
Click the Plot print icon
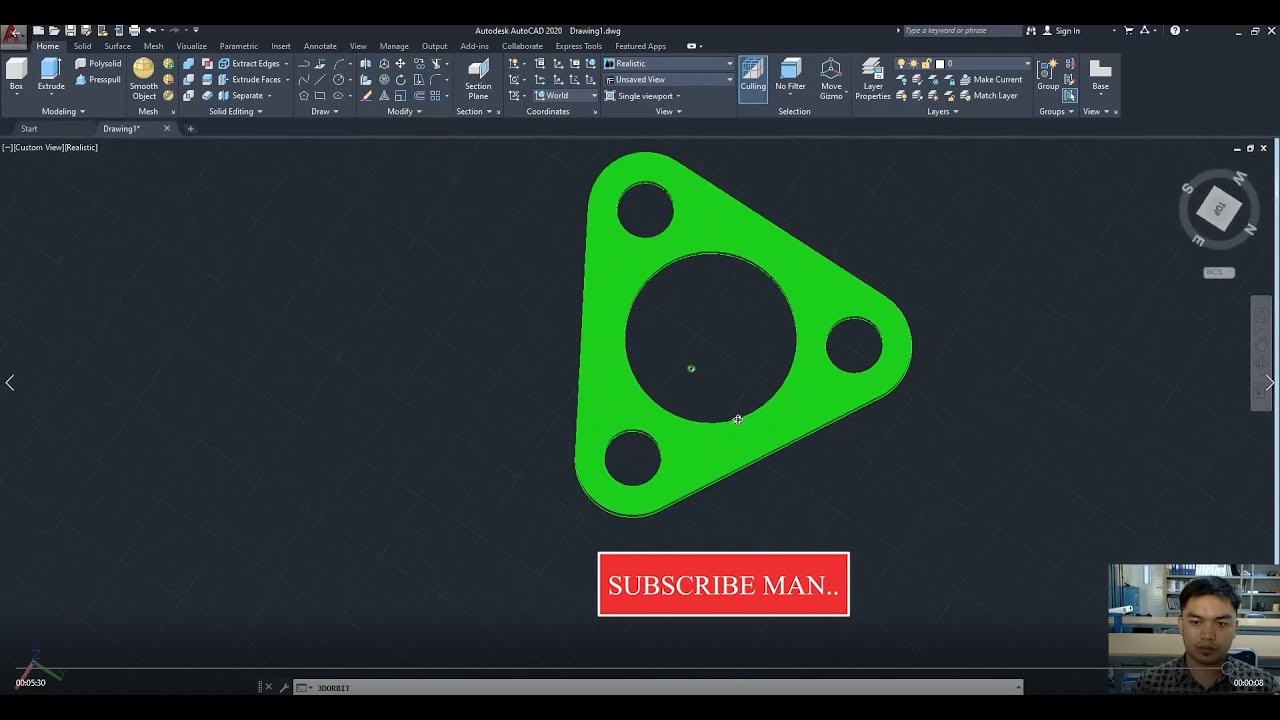(134, 30)
